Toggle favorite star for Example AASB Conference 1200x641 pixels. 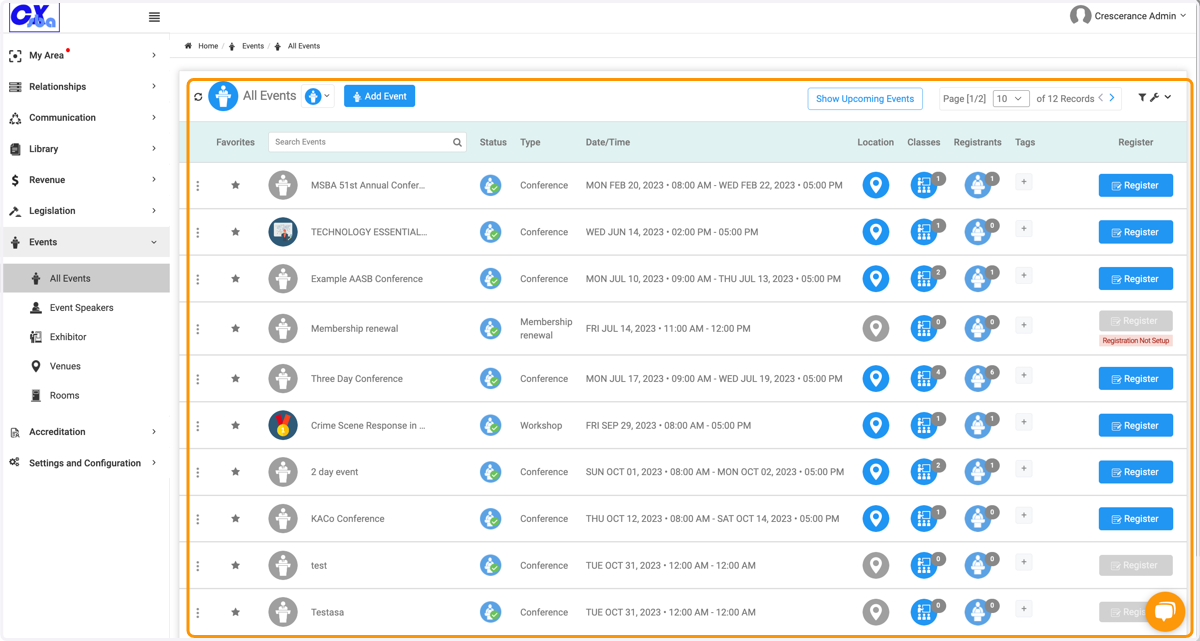(236, 279)
